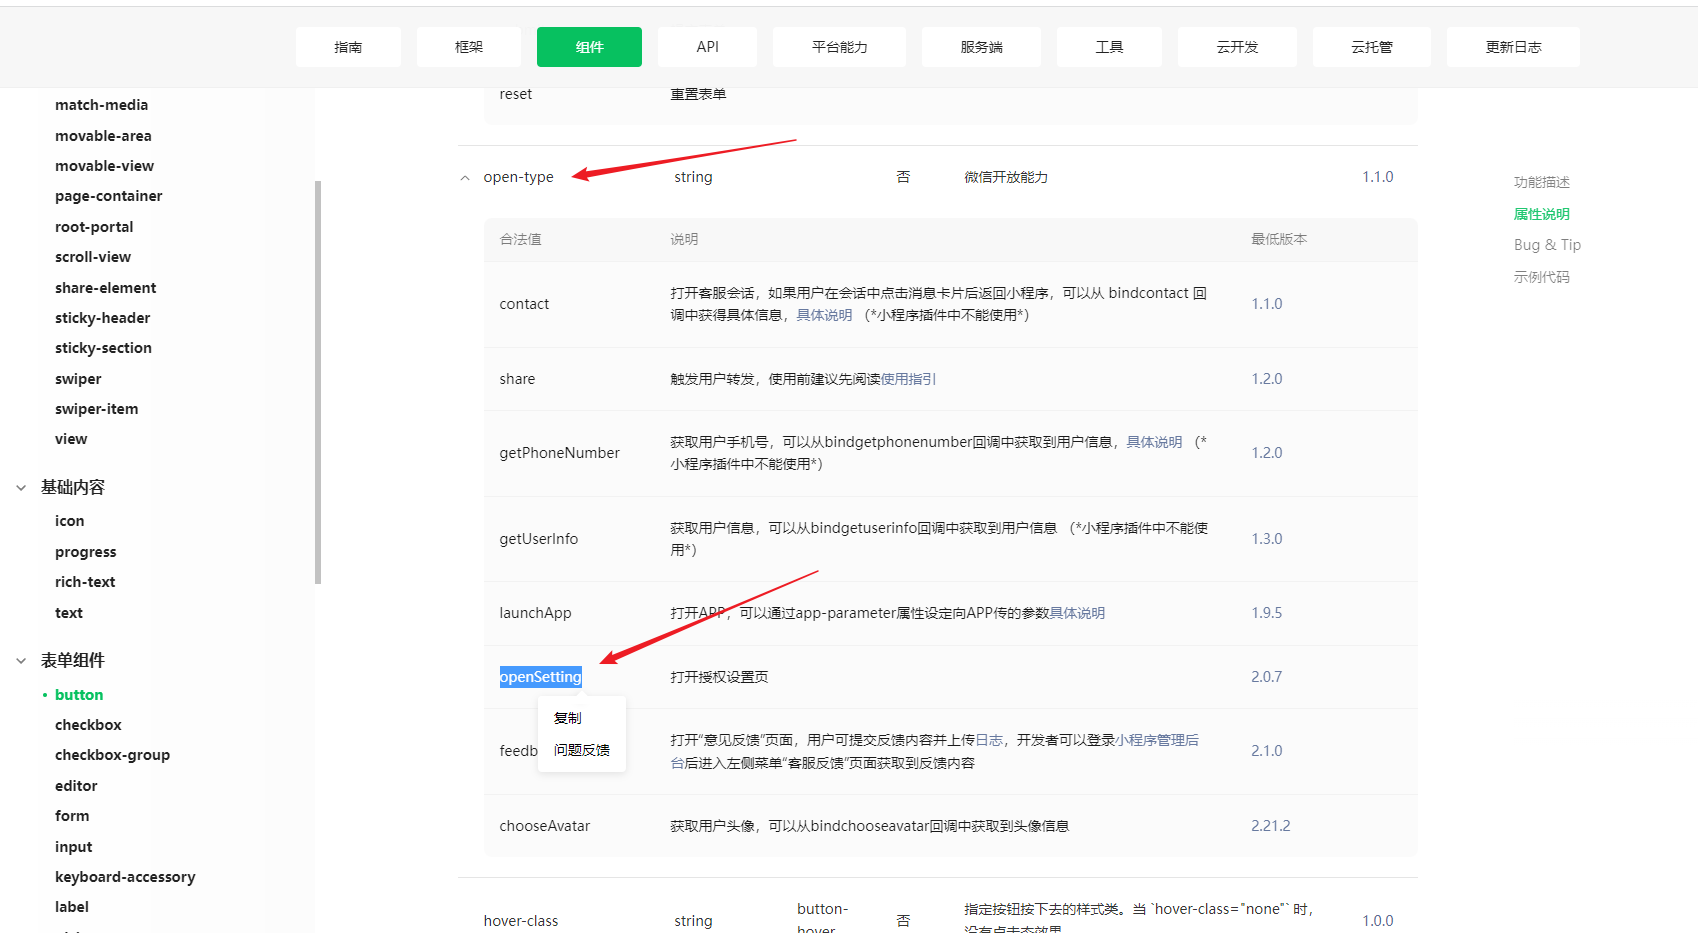The image size is (1698, 933).
Task: Click version 2.0.7 for openSetting
Action: coord(1266,677)
